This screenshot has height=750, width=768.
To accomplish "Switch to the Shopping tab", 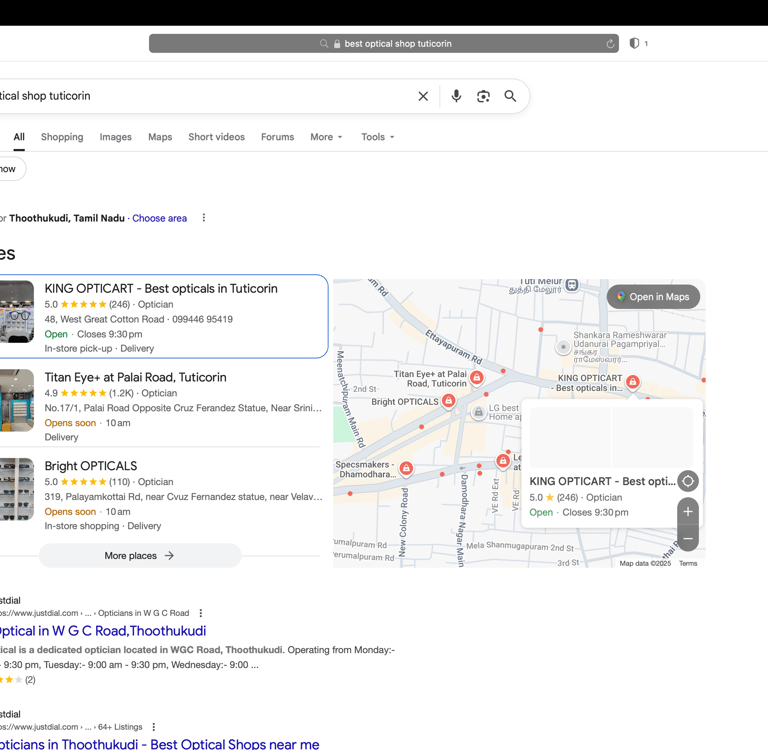I will 62,137.
